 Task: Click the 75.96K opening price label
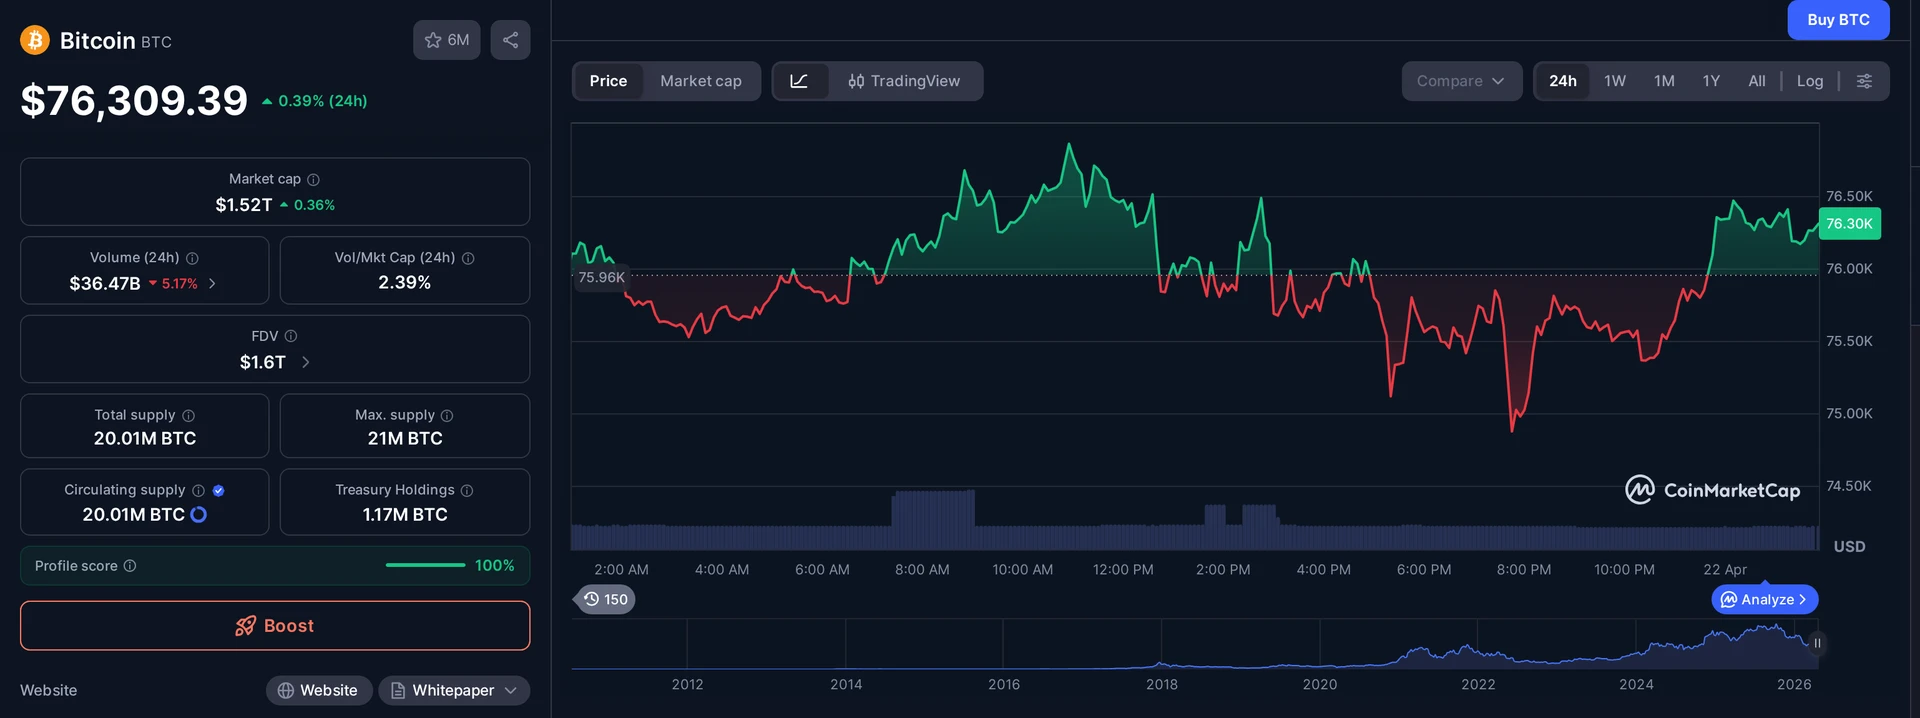click(x=601, y=277)
